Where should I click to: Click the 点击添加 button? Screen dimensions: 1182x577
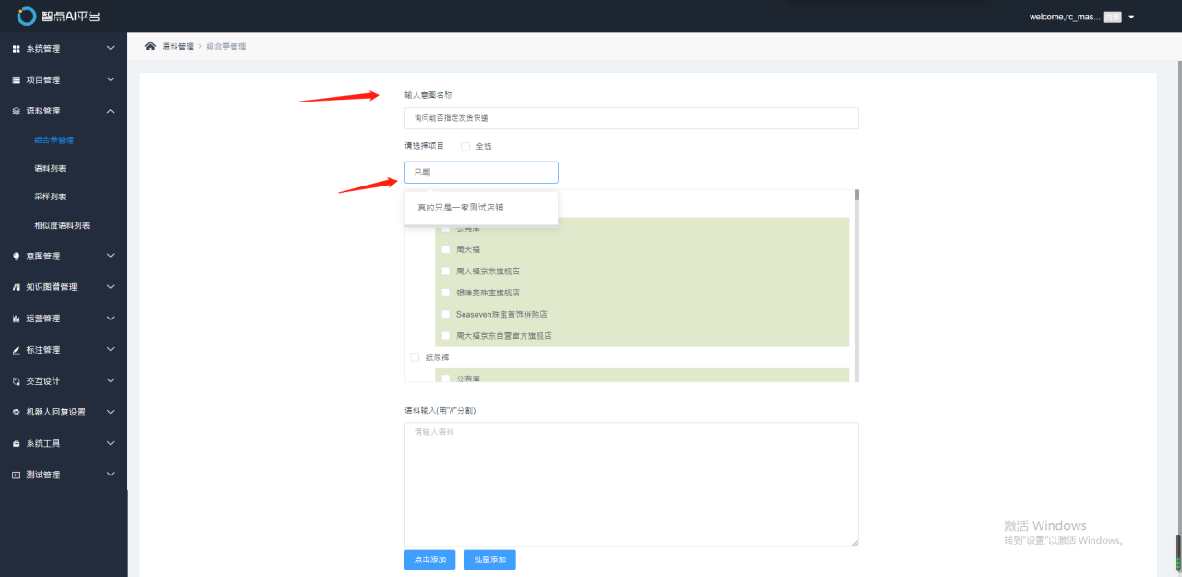pyautogui.click(x=430, y=560)
